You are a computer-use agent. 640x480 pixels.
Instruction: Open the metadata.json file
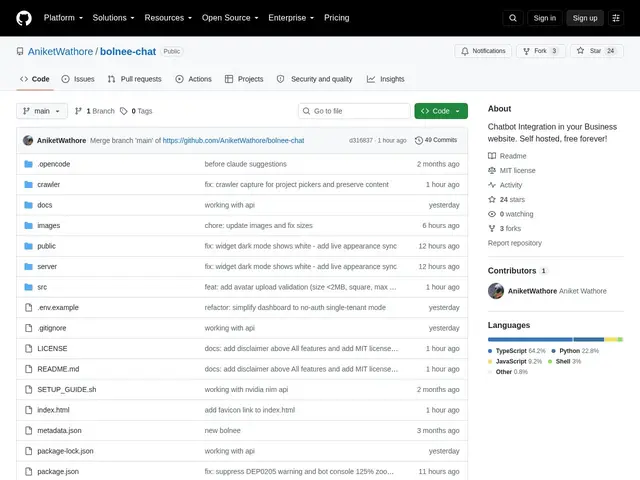tap(59, 430)
